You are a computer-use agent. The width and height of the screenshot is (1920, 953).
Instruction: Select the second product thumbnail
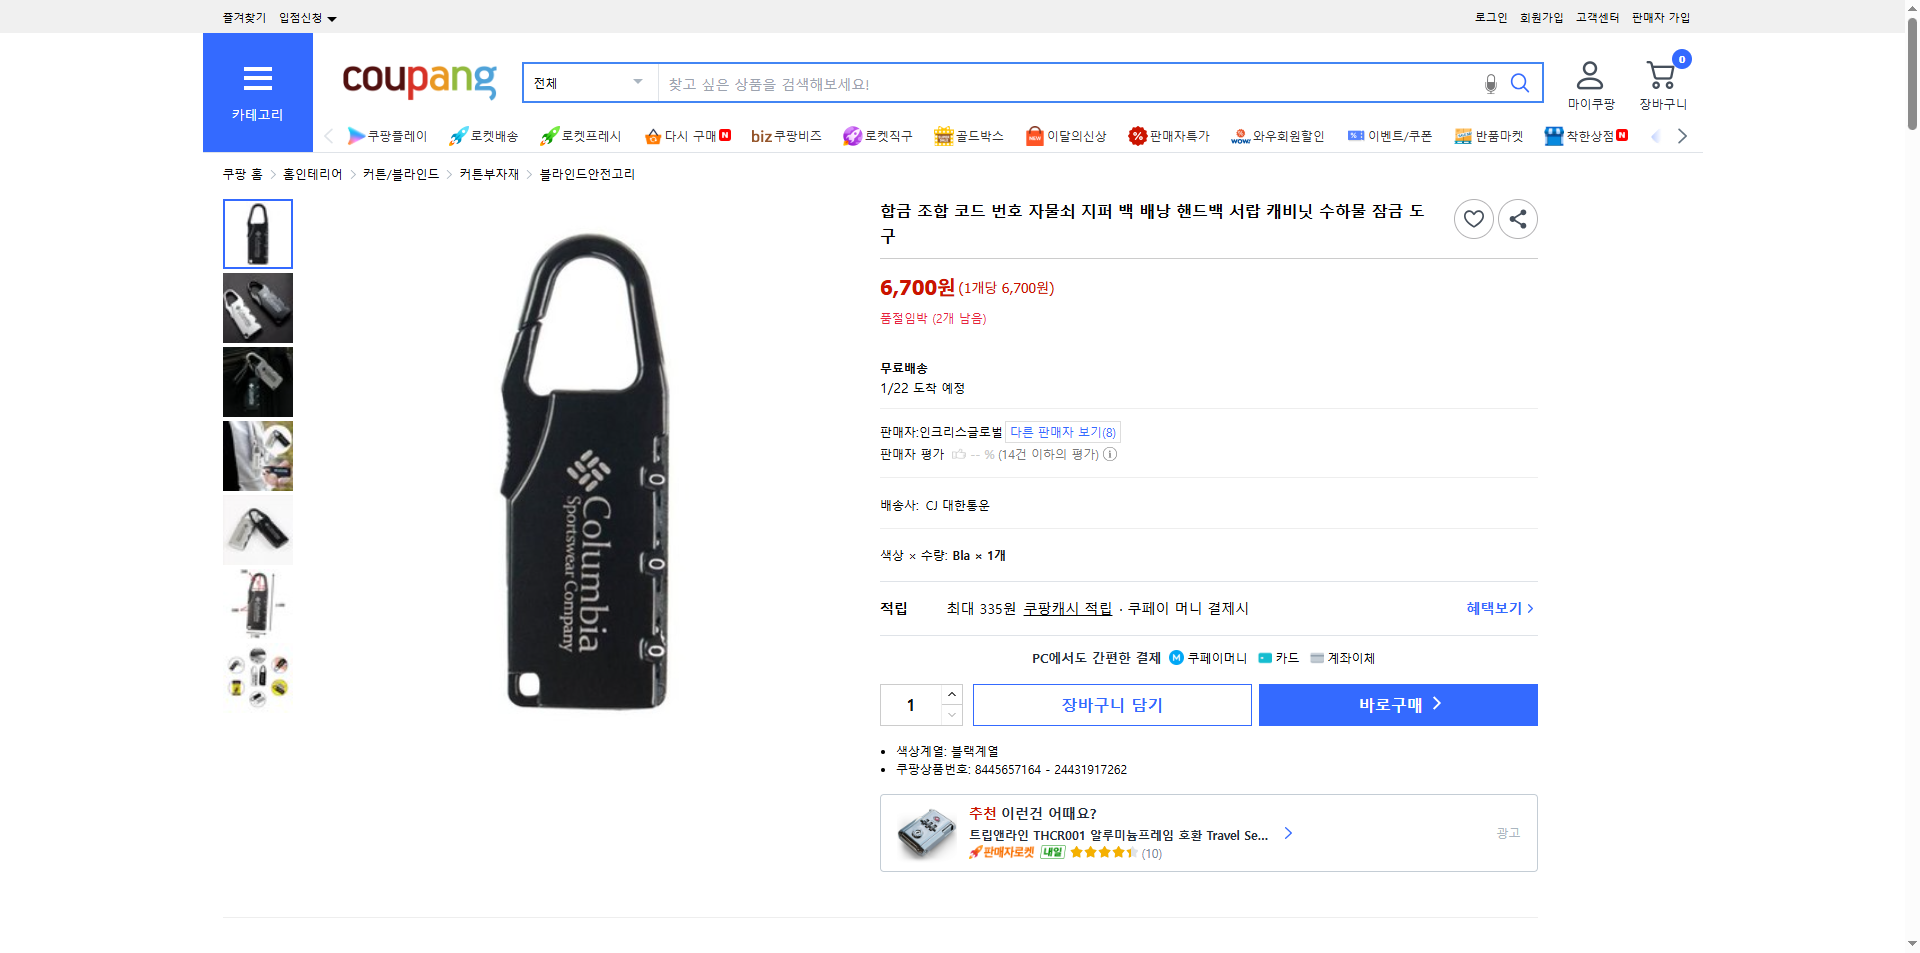(257, 307)
